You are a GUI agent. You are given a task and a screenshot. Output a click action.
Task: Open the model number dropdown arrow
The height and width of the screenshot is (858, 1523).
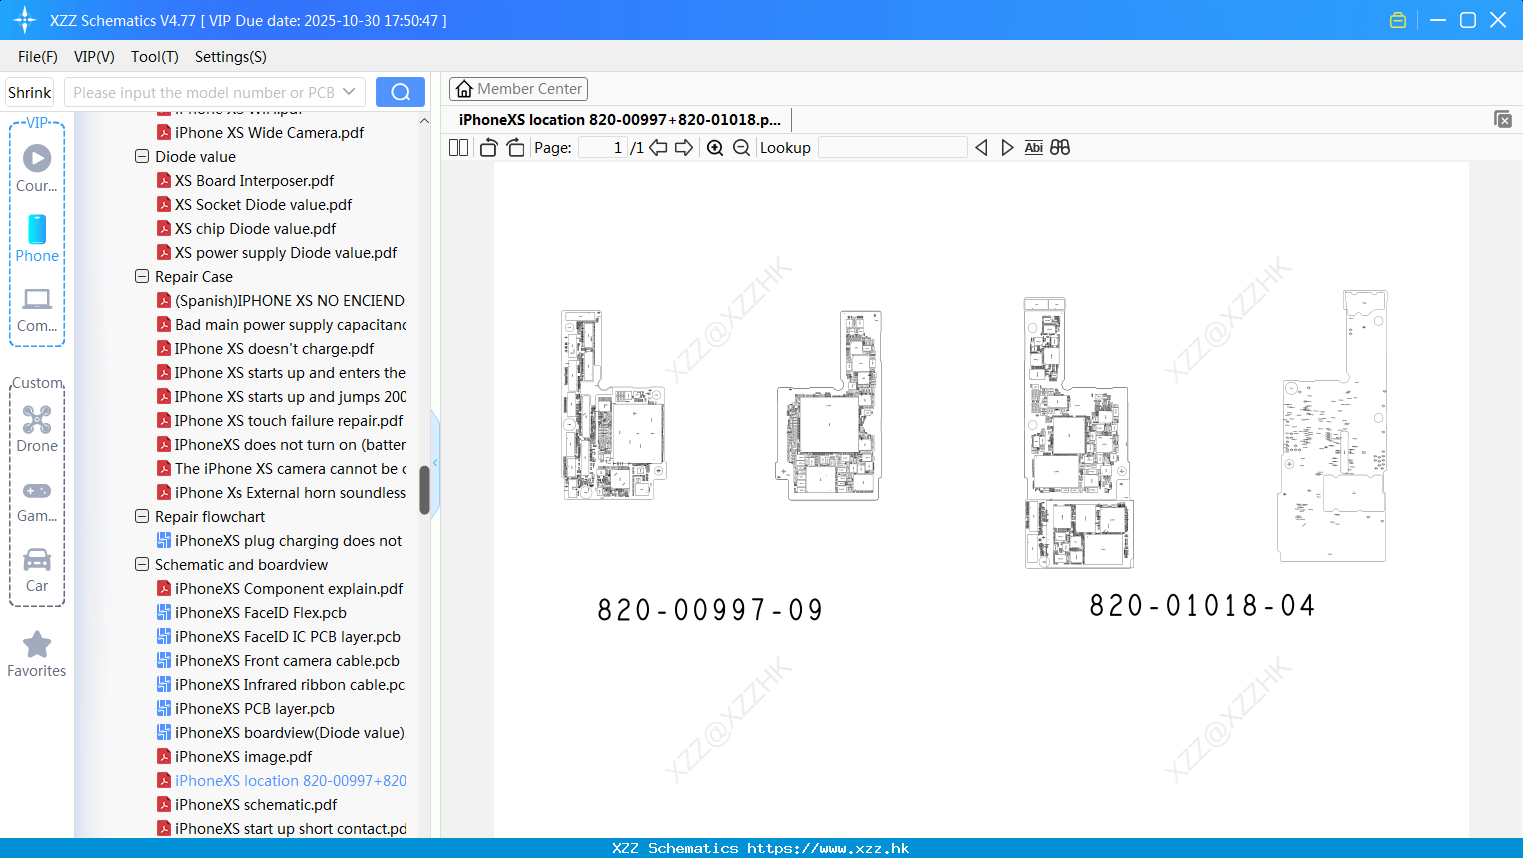tap(349, 92)
